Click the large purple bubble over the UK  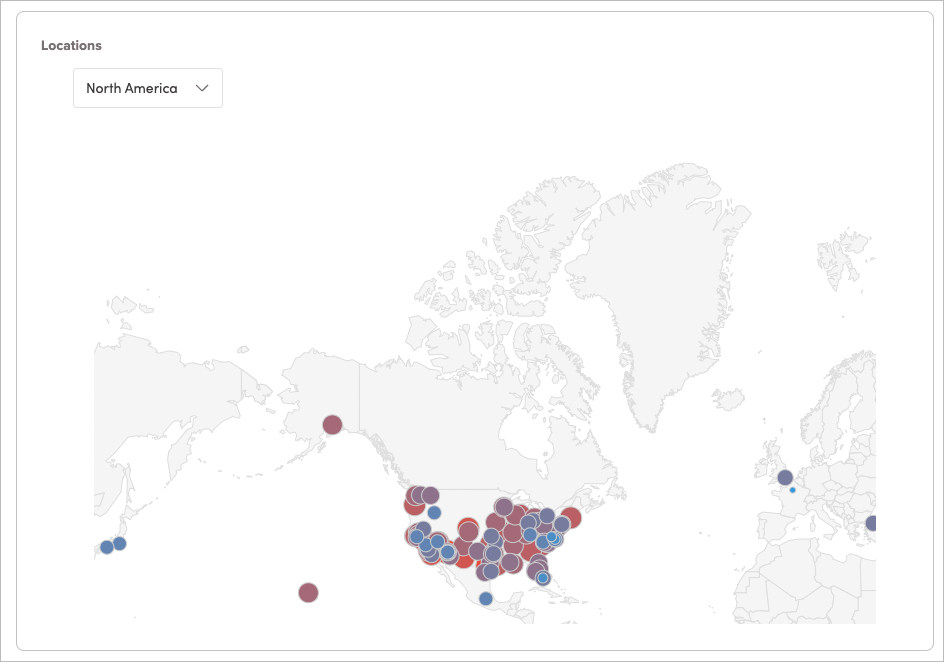pos(785,478)
